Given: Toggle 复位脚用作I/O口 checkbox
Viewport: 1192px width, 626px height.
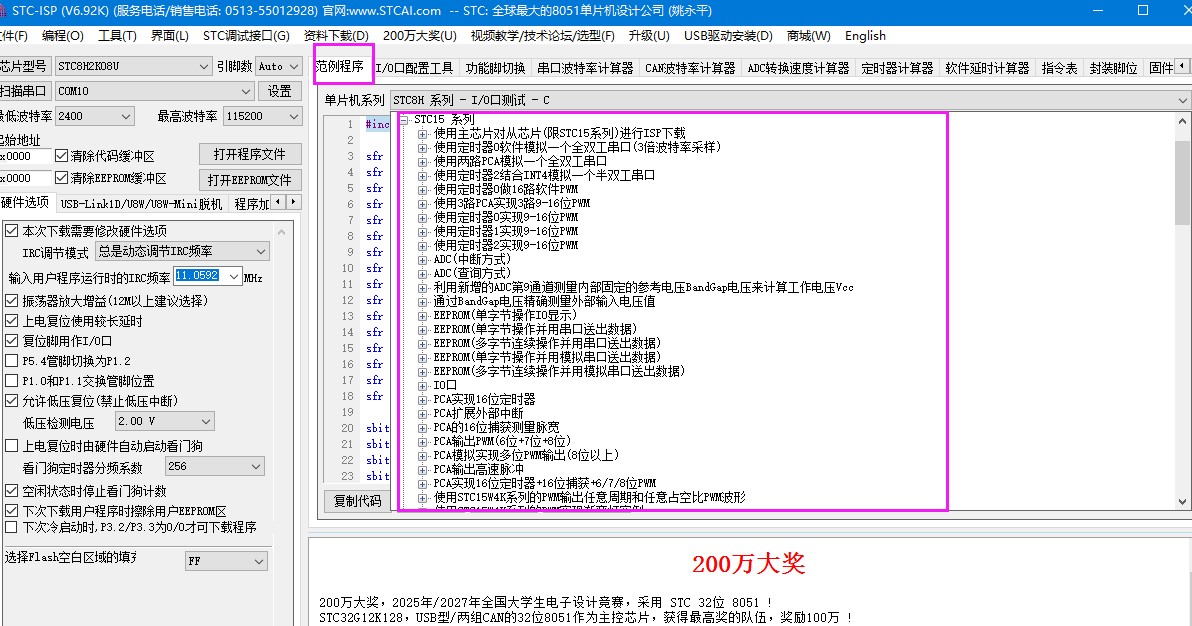Looking at the screenshot, I should click(x=11, y=341).
